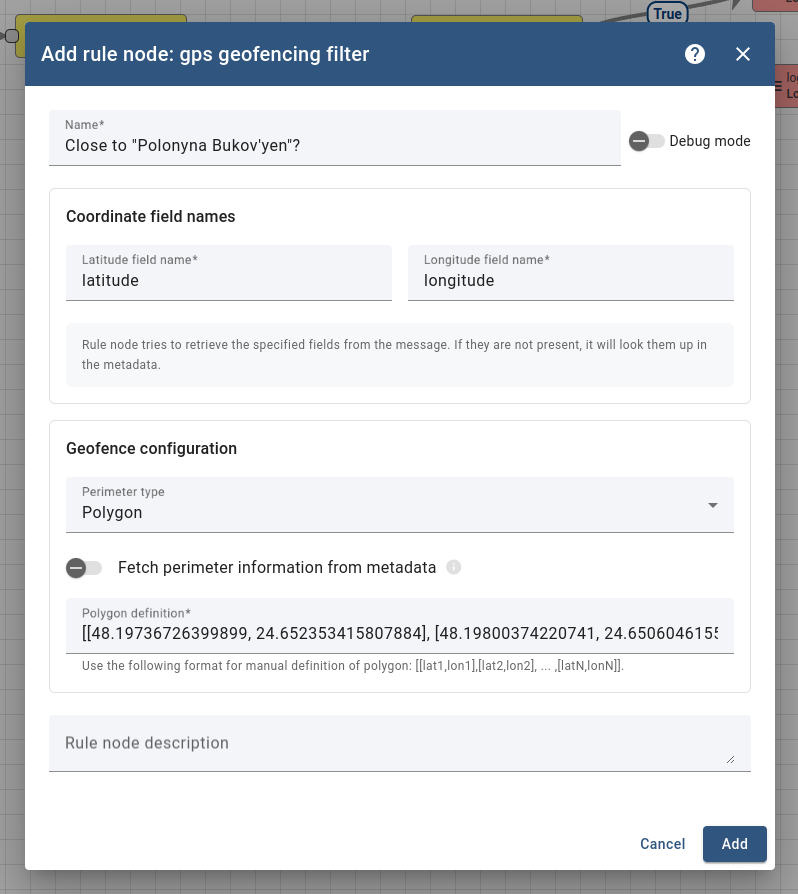
Task: Select the red rule node at right edge
Action: pyautogui.click(x=785, y=86)
